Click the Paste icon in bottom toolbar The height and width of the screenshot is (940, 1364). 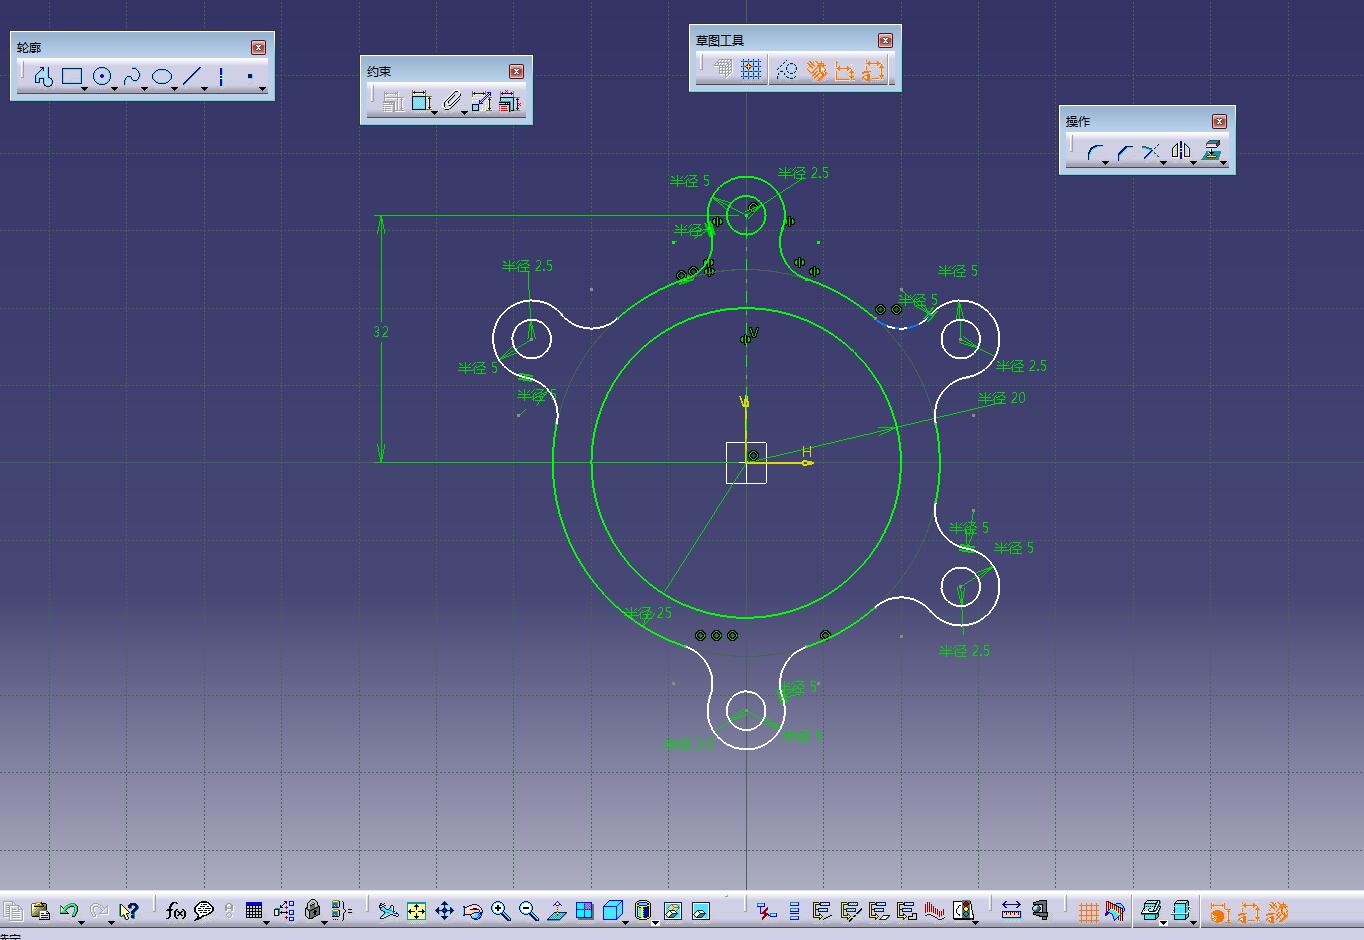point(40,911)
